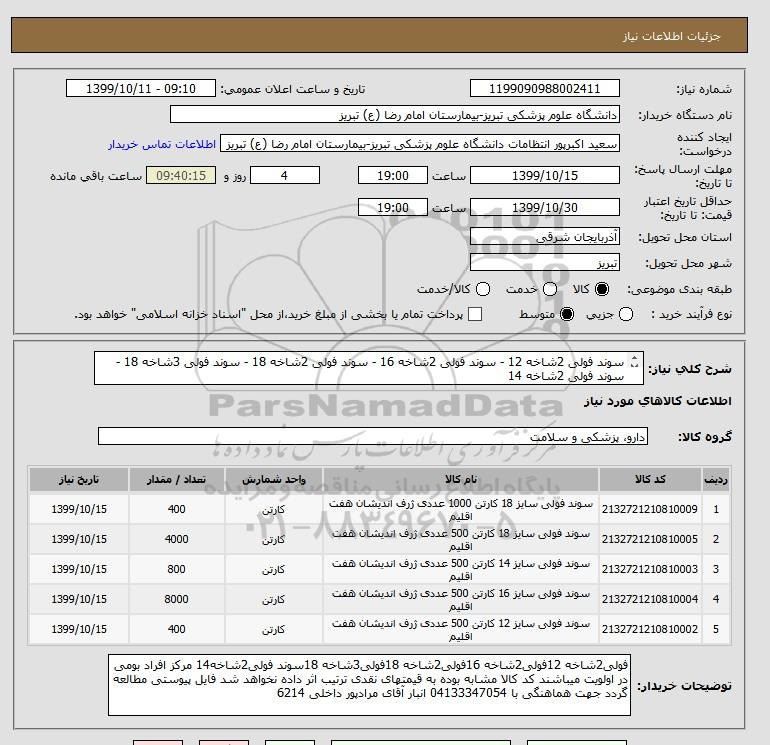
Task: Click row number 3 cell
Action: point(716,569)
